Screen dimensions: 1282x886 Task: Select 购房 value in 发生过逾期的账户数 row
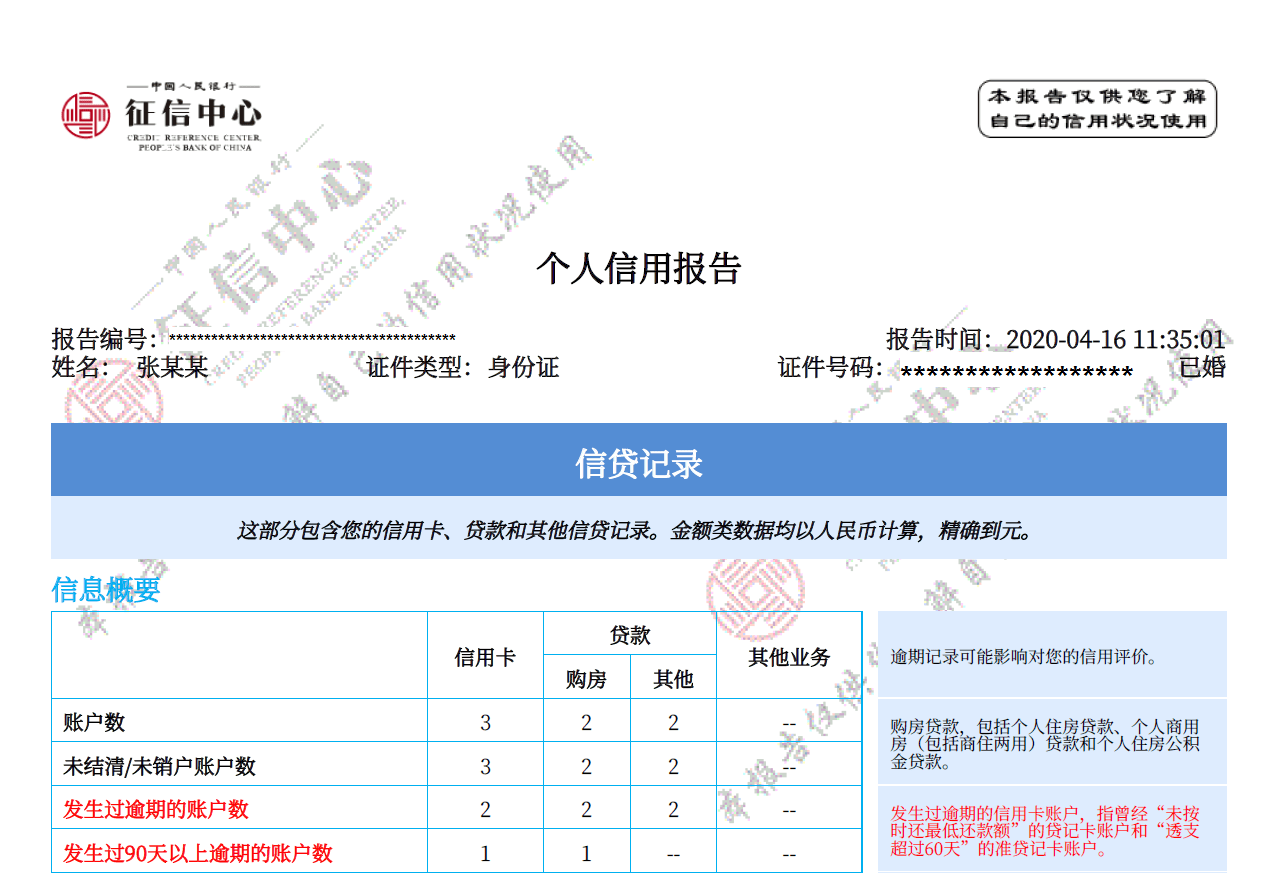tap(586, 810)
